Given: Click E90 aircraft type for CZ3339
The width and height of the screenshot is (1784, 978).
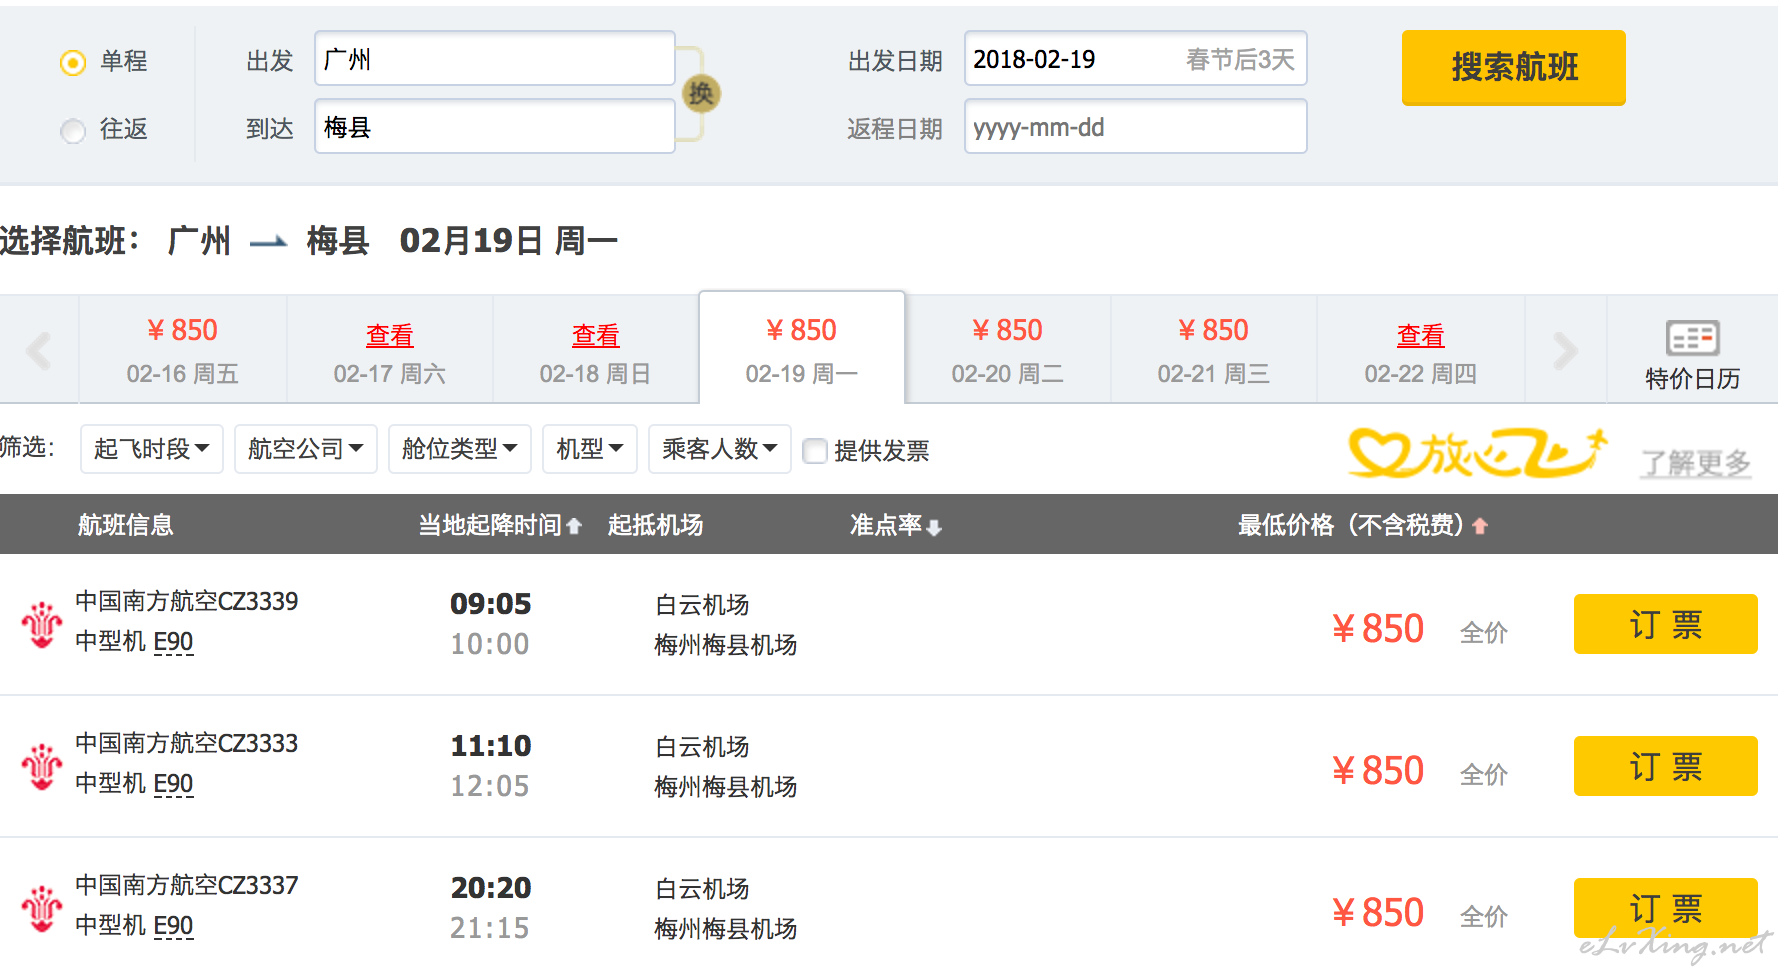Looking at the screenshot, I should click(174, 642).
